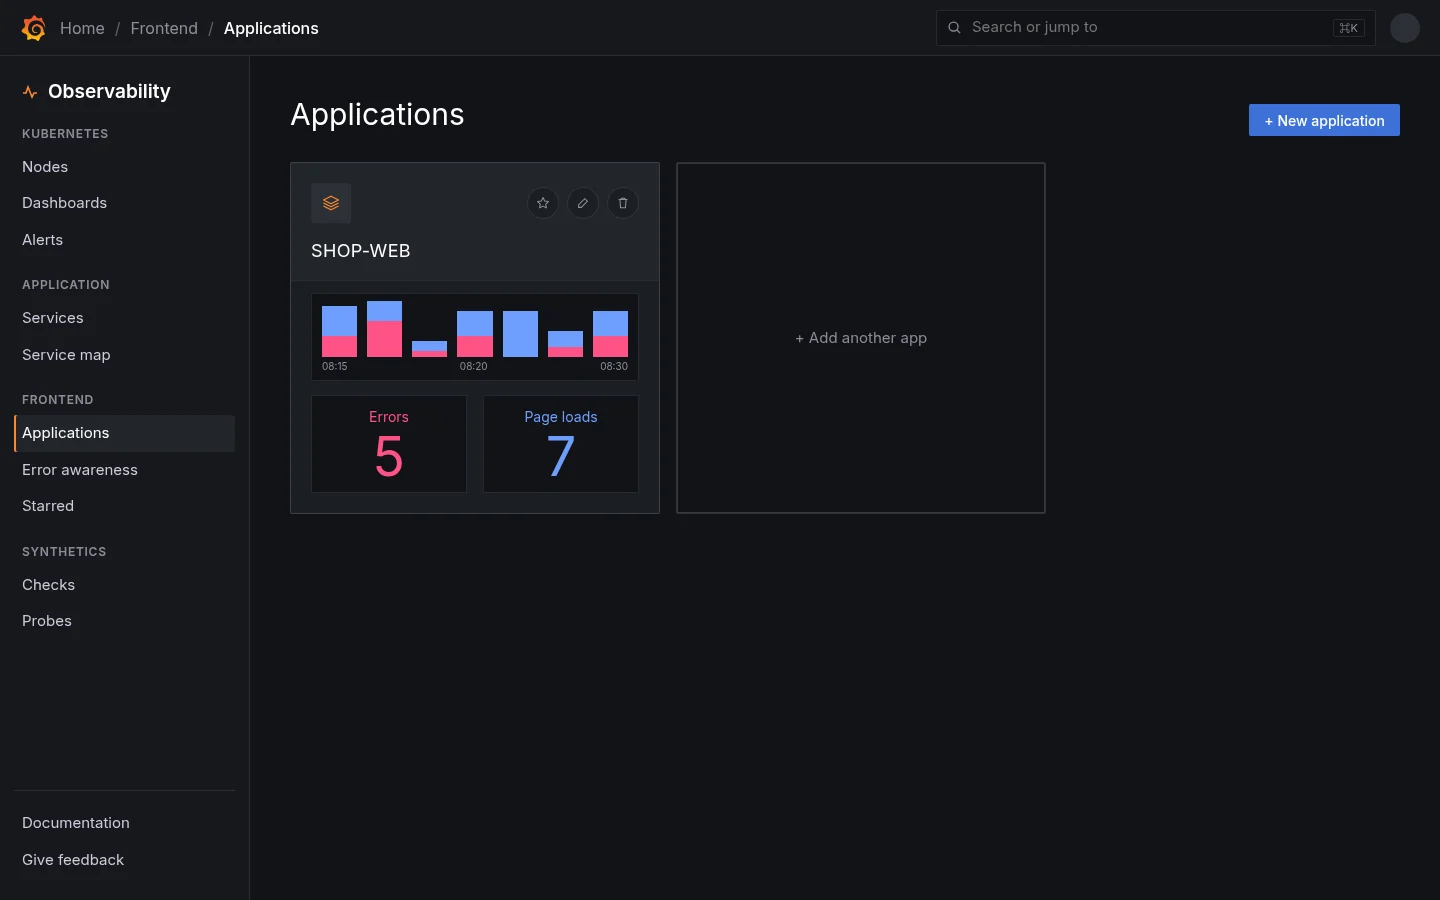This screenshot has width=1440, height=900.
Task: Open Starred in the sidebar
Action: (124, 506)
